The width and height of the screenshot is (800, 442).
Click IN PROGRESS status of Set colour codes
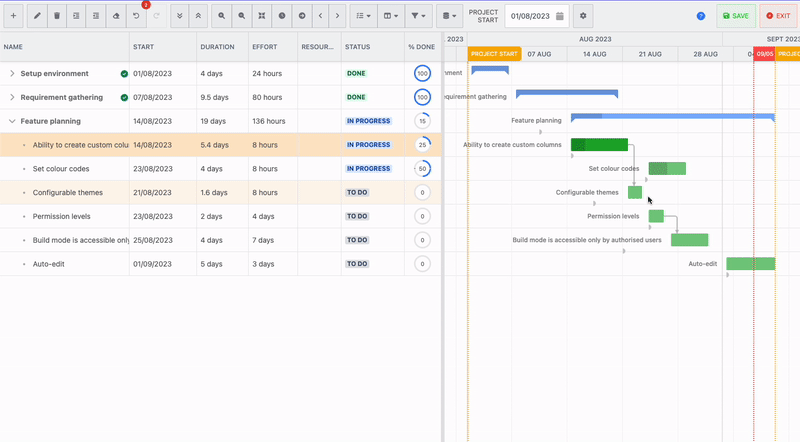point(368,168)
